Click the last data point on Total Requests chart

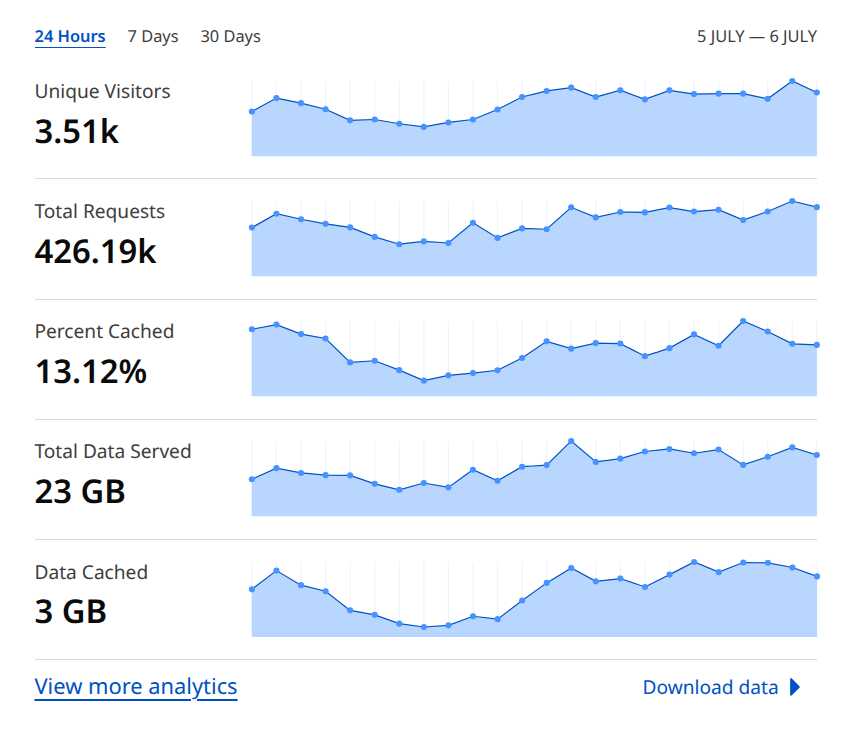point(817,207)
